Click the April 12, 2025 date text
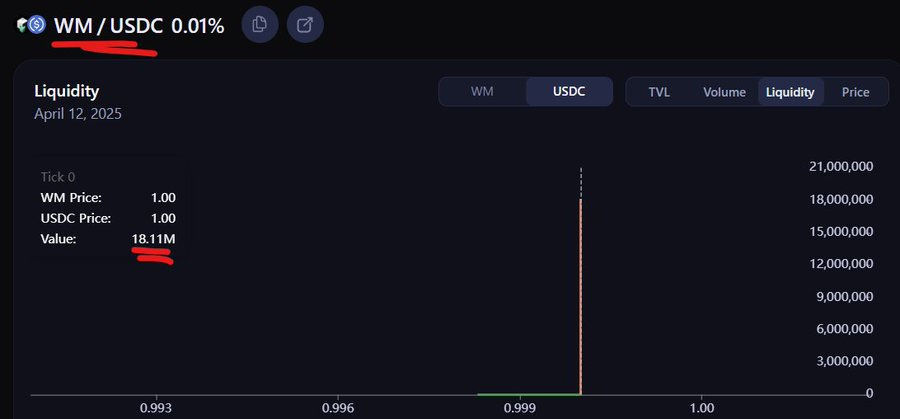900x419 pixels. click(78, 114)
